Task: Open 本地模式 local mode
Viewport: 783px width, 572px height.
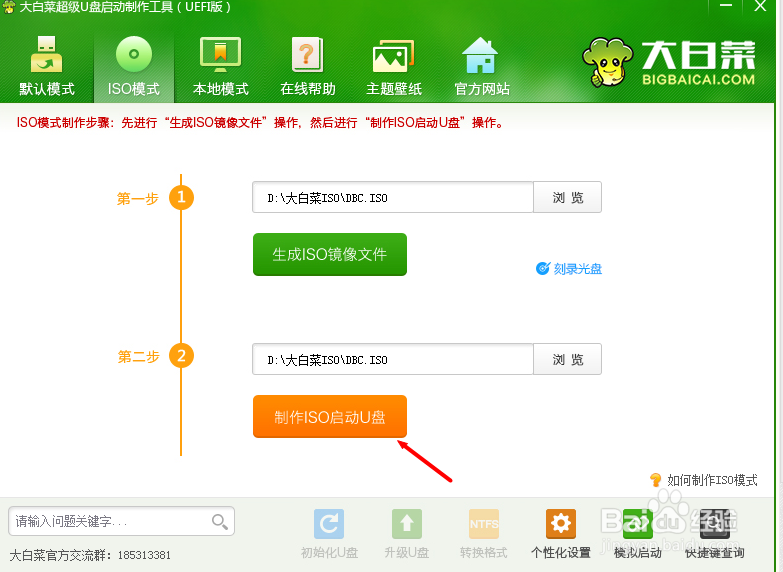Action: pos(220,66)
